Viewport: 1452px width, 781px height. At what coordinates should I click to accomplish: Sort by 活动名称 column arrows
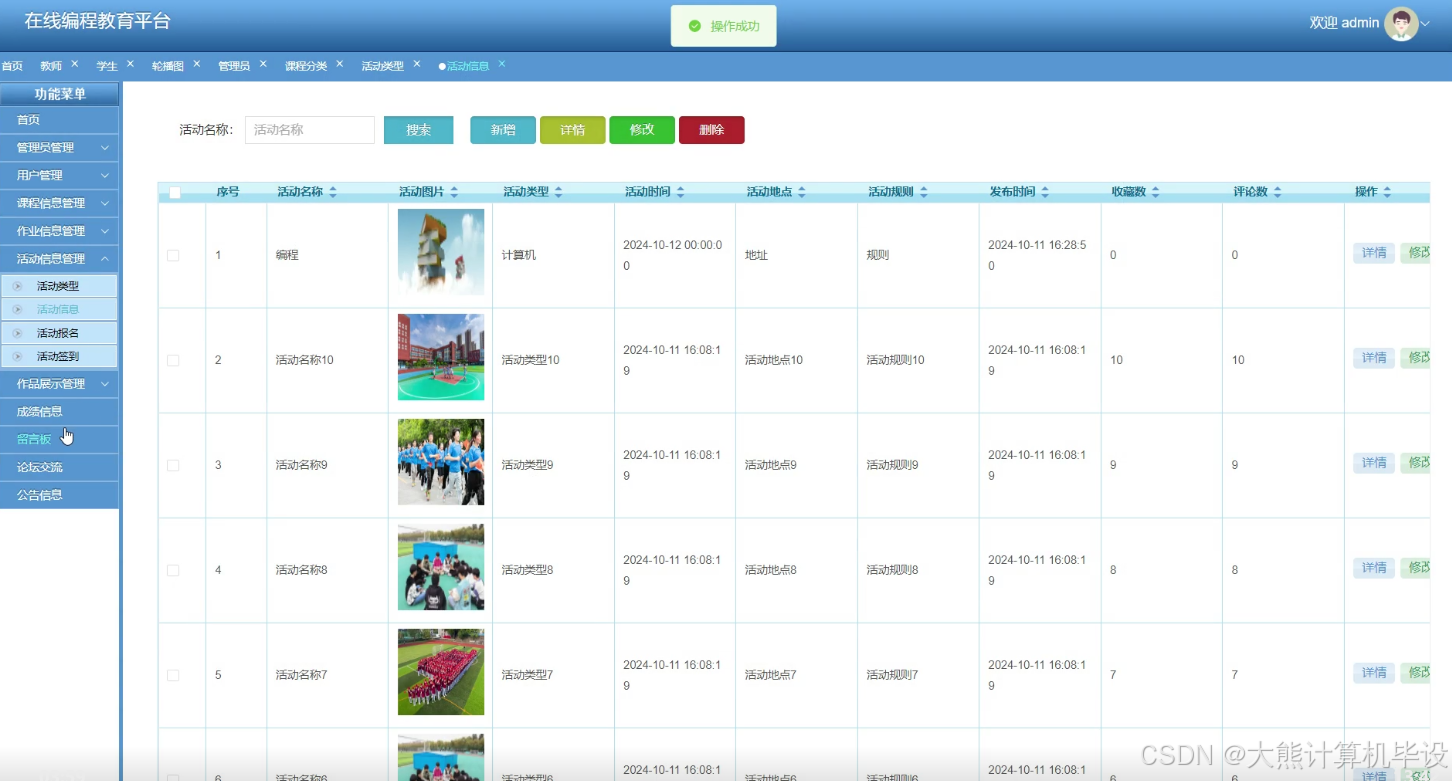click(333, 192)
